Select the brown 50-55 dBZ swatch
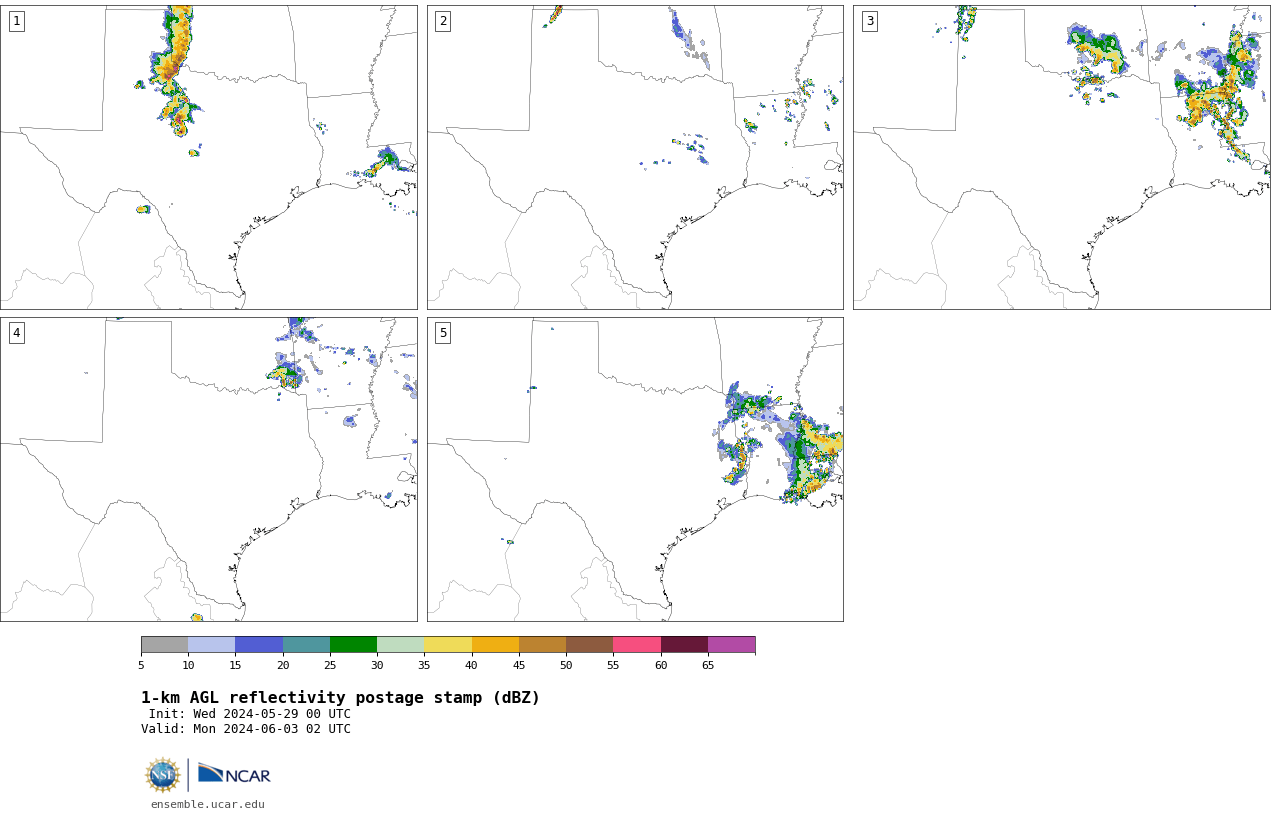The width and height of the screenshot is (1280, 815). (589, 644)
